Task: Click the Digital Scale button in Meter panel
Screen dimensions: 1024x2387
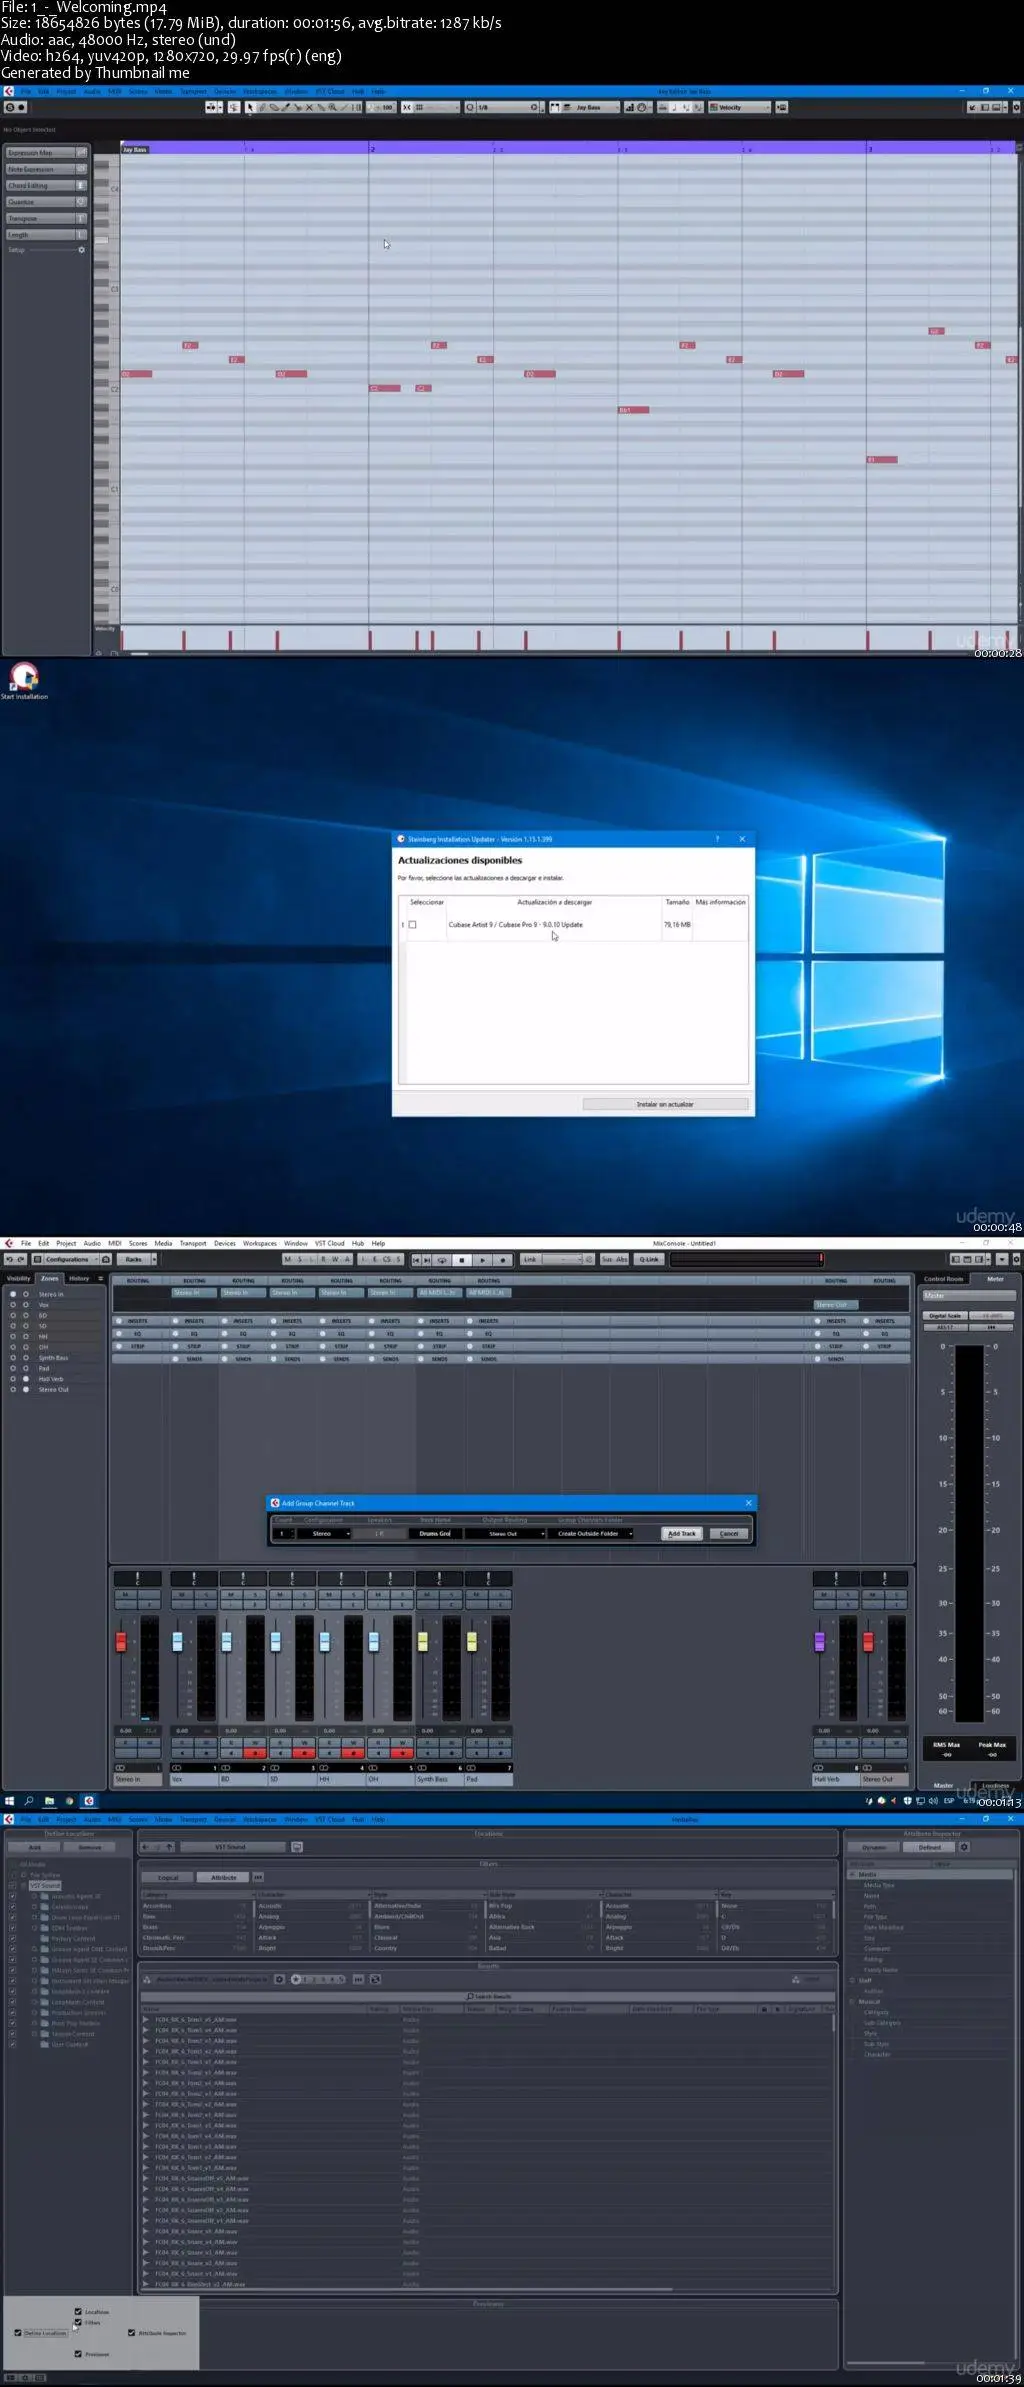Action: (944, 1316)
